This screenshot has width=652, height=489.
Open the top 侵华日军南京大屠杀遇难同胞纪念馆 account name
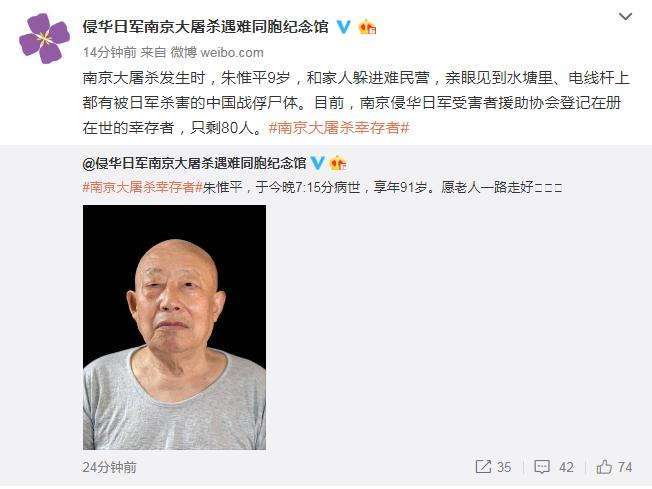click(205, 27)
